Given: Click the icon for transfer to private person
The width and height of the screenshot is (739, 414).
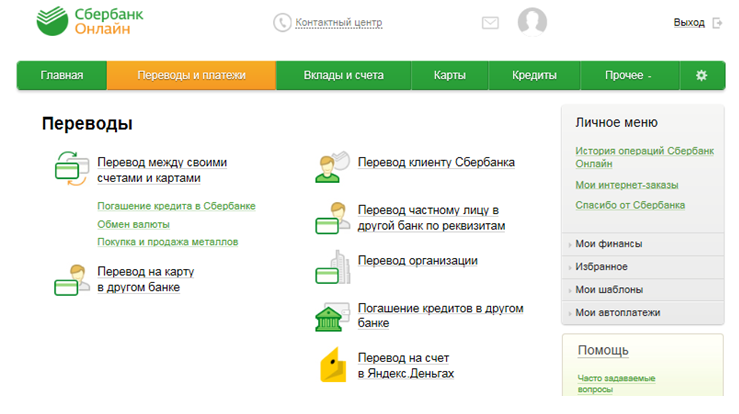Looking at the screenshot, I should [x=332, y=218].
